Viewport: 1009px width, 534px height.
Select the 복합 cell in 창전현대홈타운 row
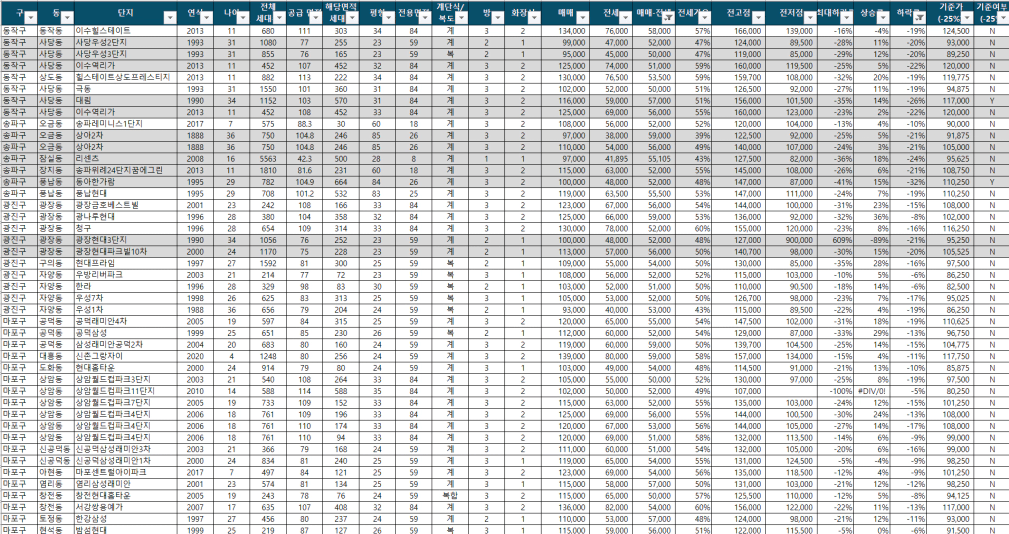point(450,496)
